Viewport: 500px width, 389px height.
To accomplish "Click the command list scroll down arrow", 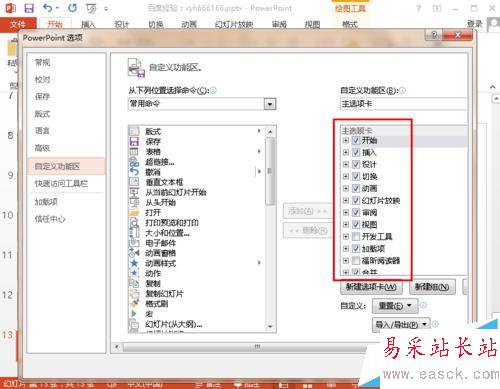I will tap(270, 326).
